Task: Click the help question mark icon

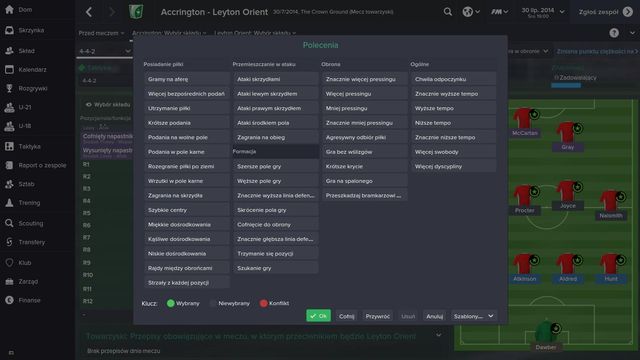Action: tap(614, 33)
